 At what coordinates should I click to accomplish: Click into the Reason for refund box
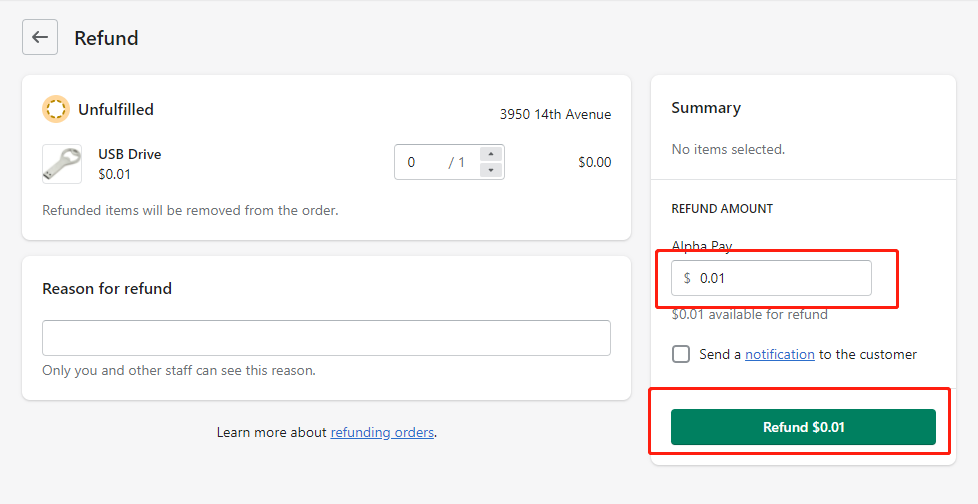click(x=326, y=338)
